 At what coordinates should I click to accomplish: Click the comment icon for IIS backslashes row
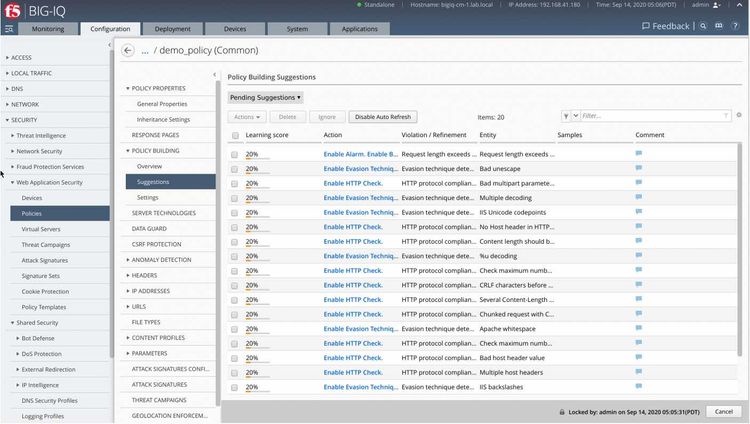(639, 386)
